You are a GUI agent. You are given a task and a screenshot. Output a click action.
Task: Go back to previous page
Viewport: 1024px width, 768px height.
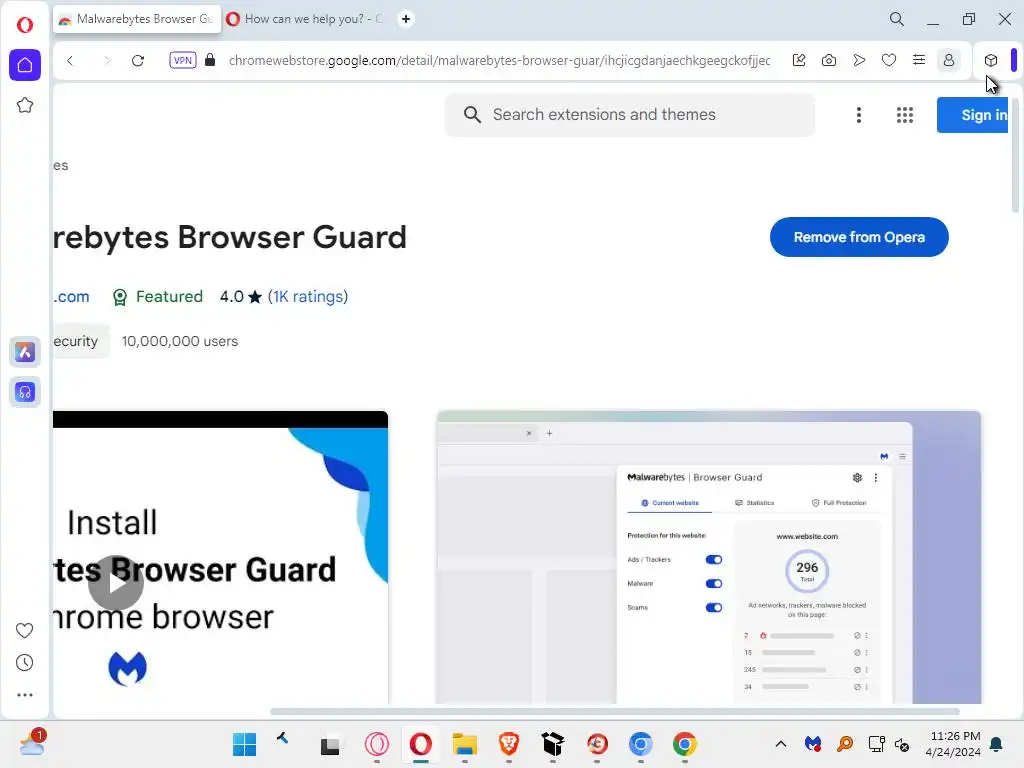(x=70, y=61)
